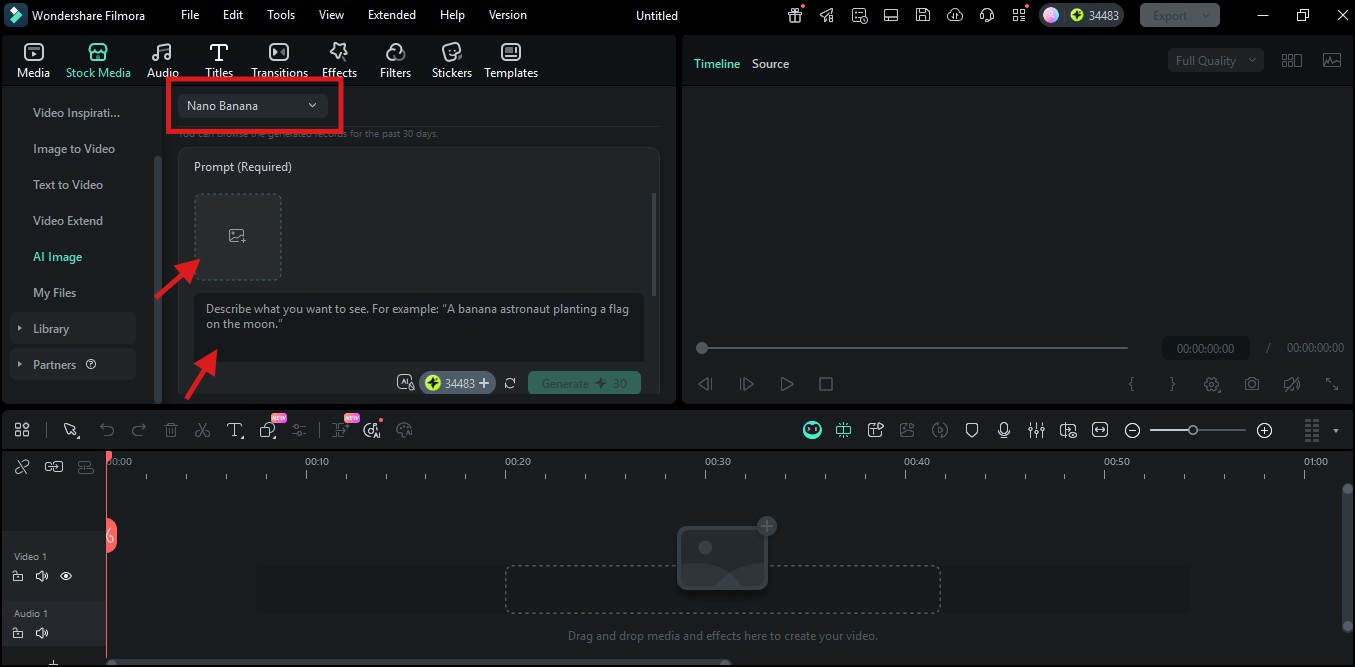
Task: Click the voiceover microphone icon
Action: tap(1004, 430)
